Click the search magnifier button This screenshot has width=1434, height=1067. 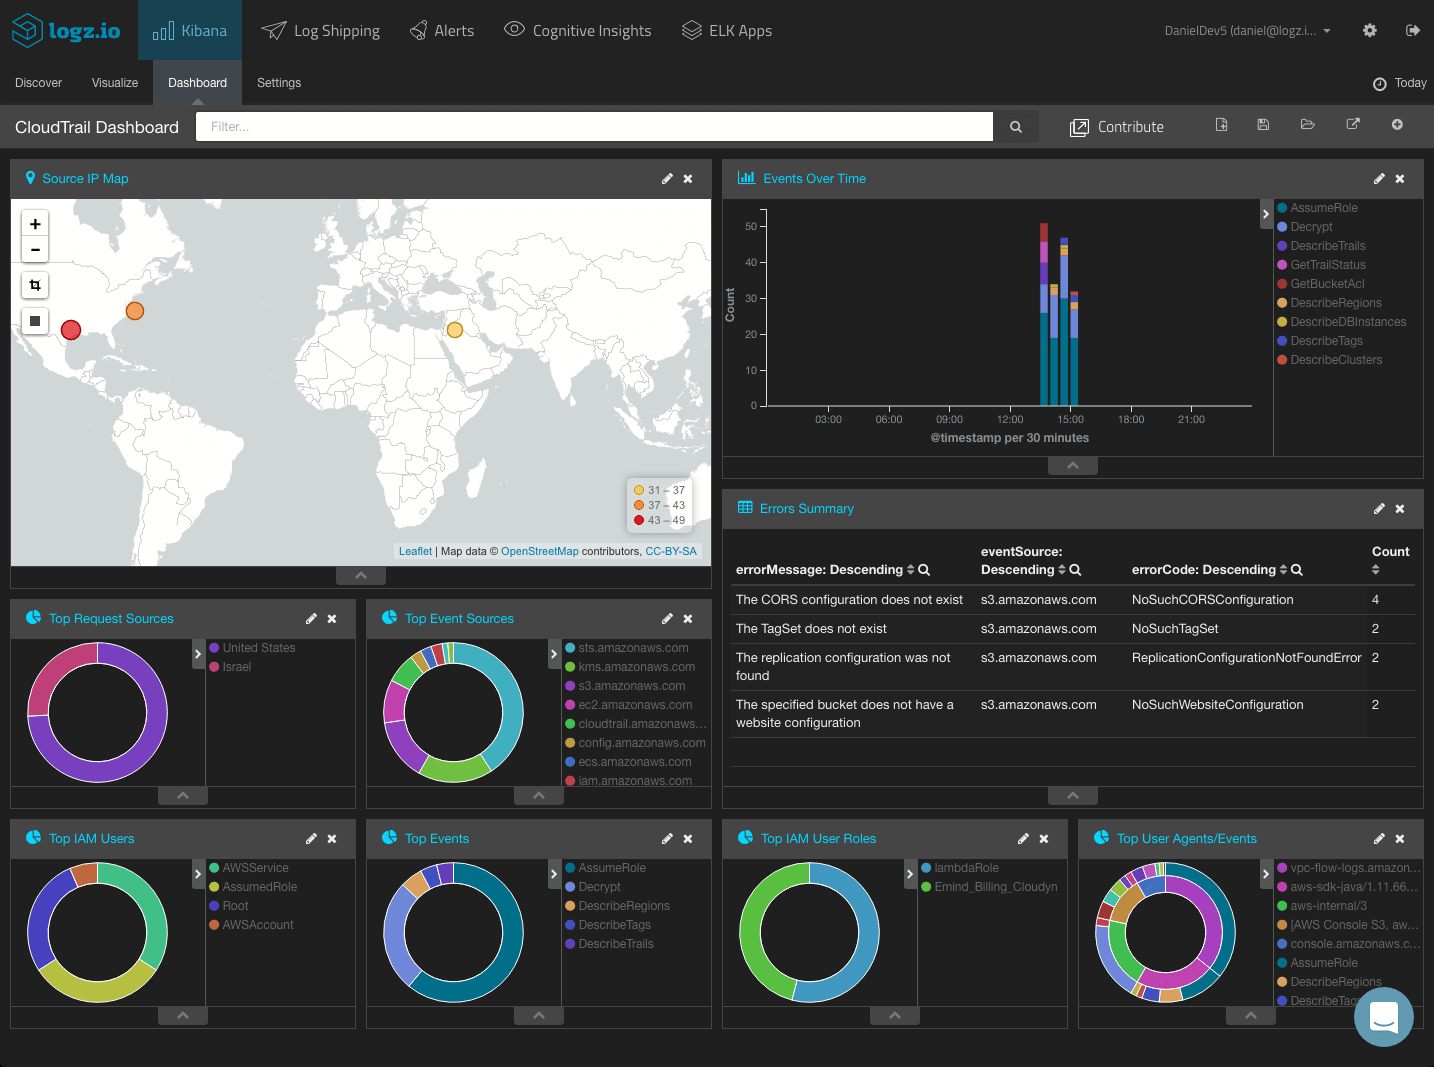pyautogui.click(x=1016, y=127)
